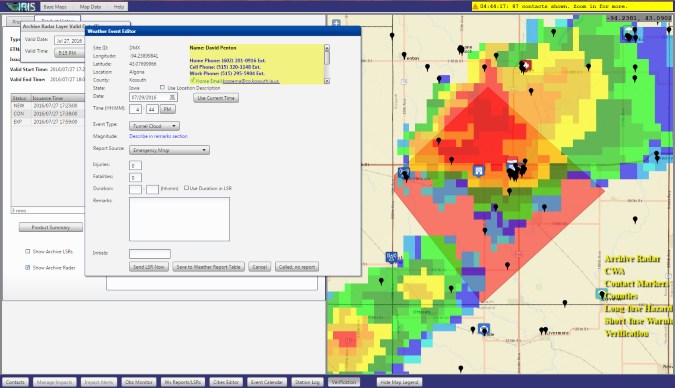The height and width of the screenshot is (388, 675).
Task: Check Show Archive LSRs option
Action: pos(28,251)
